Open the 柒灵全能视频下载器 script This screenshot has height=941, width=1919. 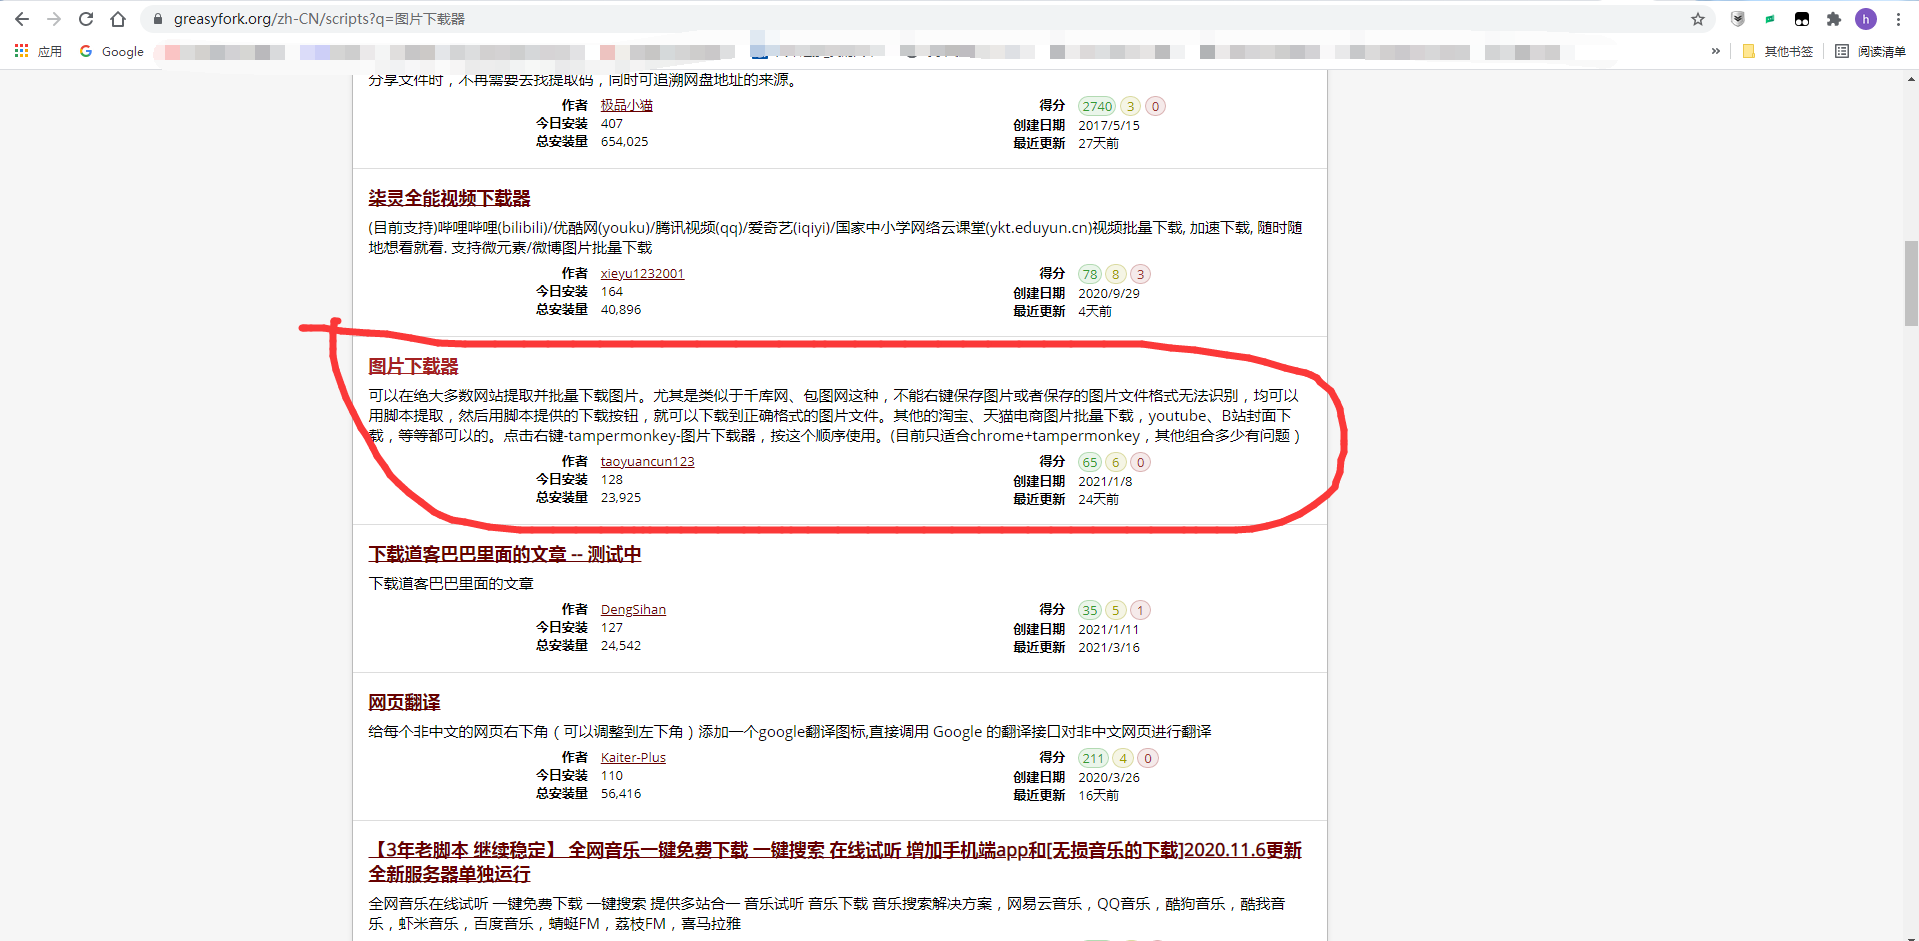coord(449,198)
